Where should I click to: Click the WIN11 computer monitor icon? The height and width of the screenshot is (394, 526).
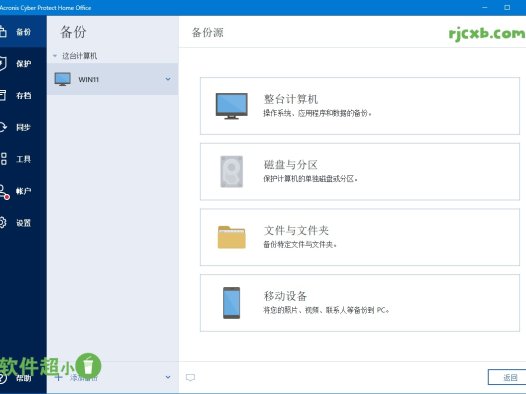tap(62, 79)
